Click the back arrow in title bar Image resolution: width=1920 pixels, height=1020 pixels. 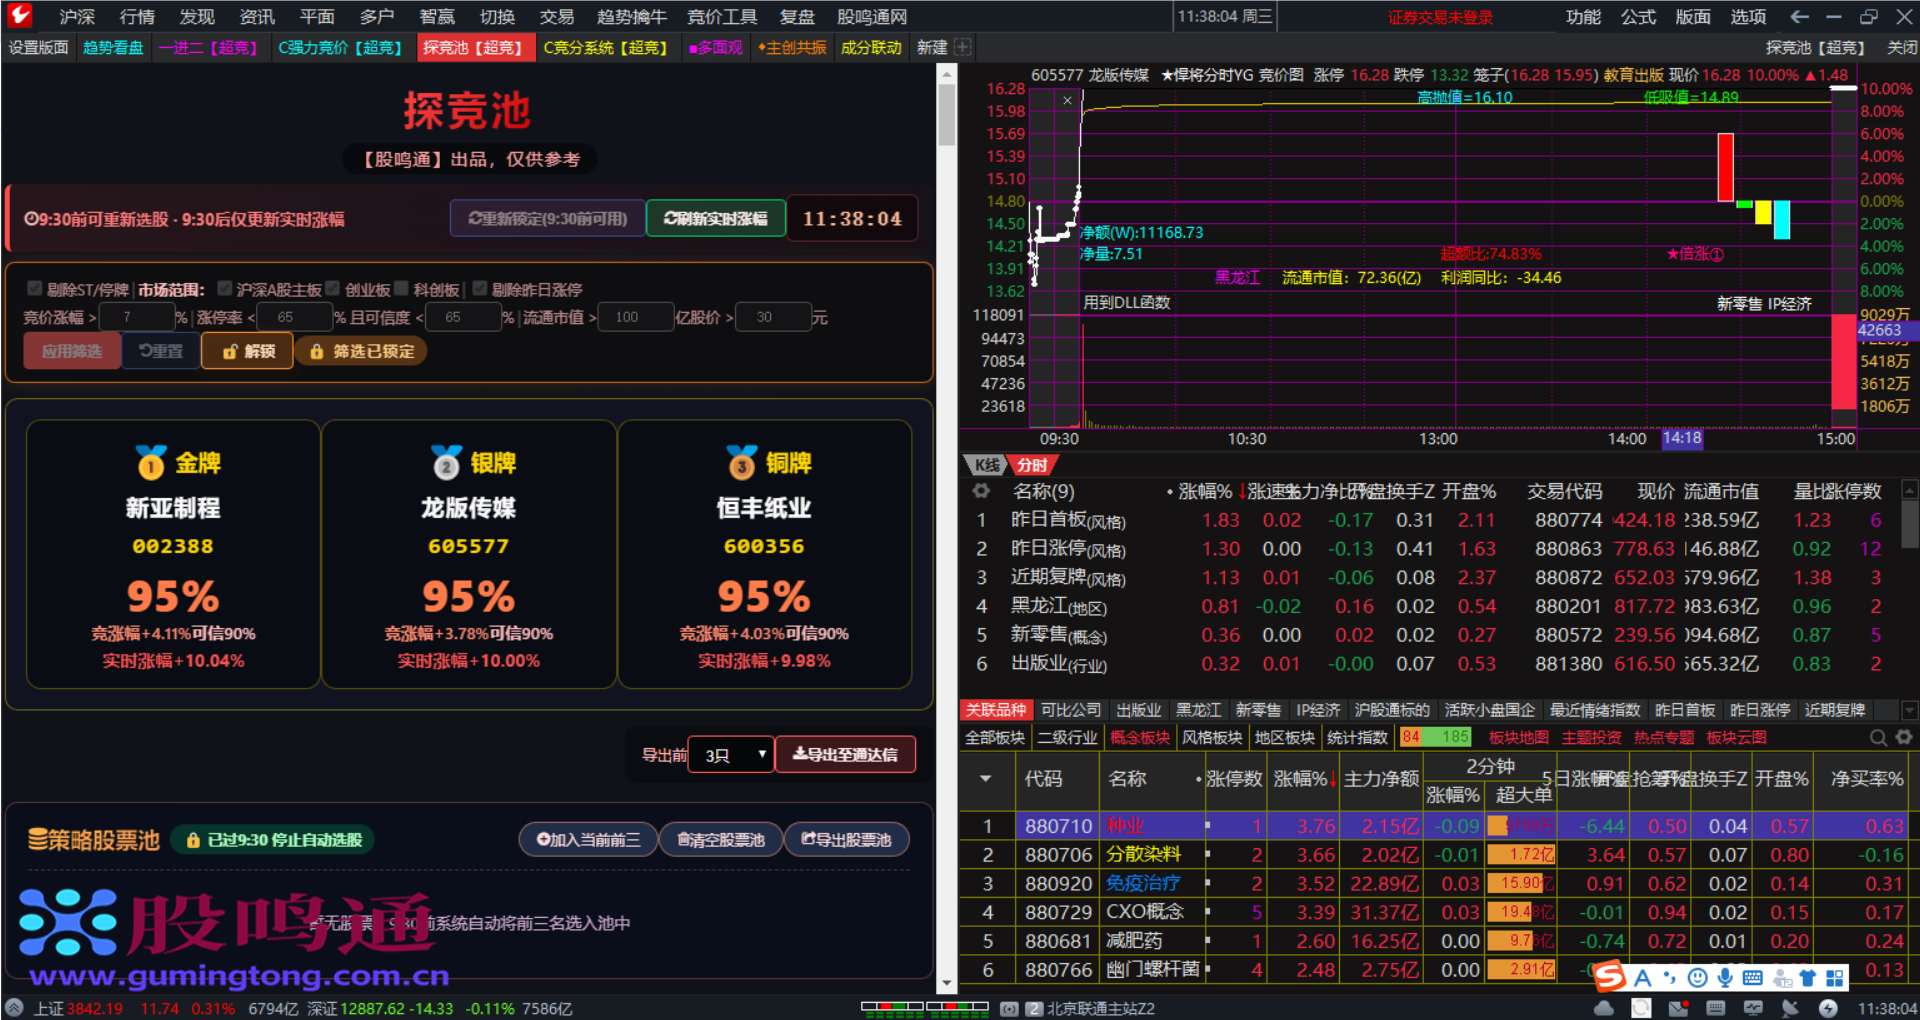point(1800,16)
